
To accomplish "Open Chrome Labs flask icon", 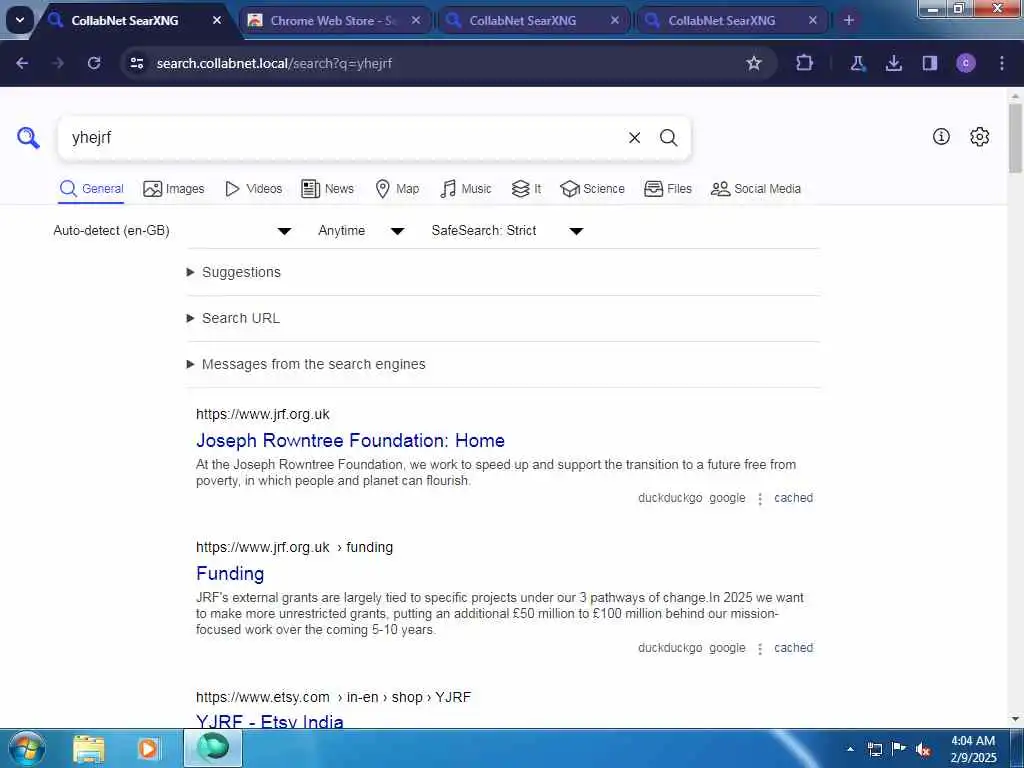I will tap(857, 63).
